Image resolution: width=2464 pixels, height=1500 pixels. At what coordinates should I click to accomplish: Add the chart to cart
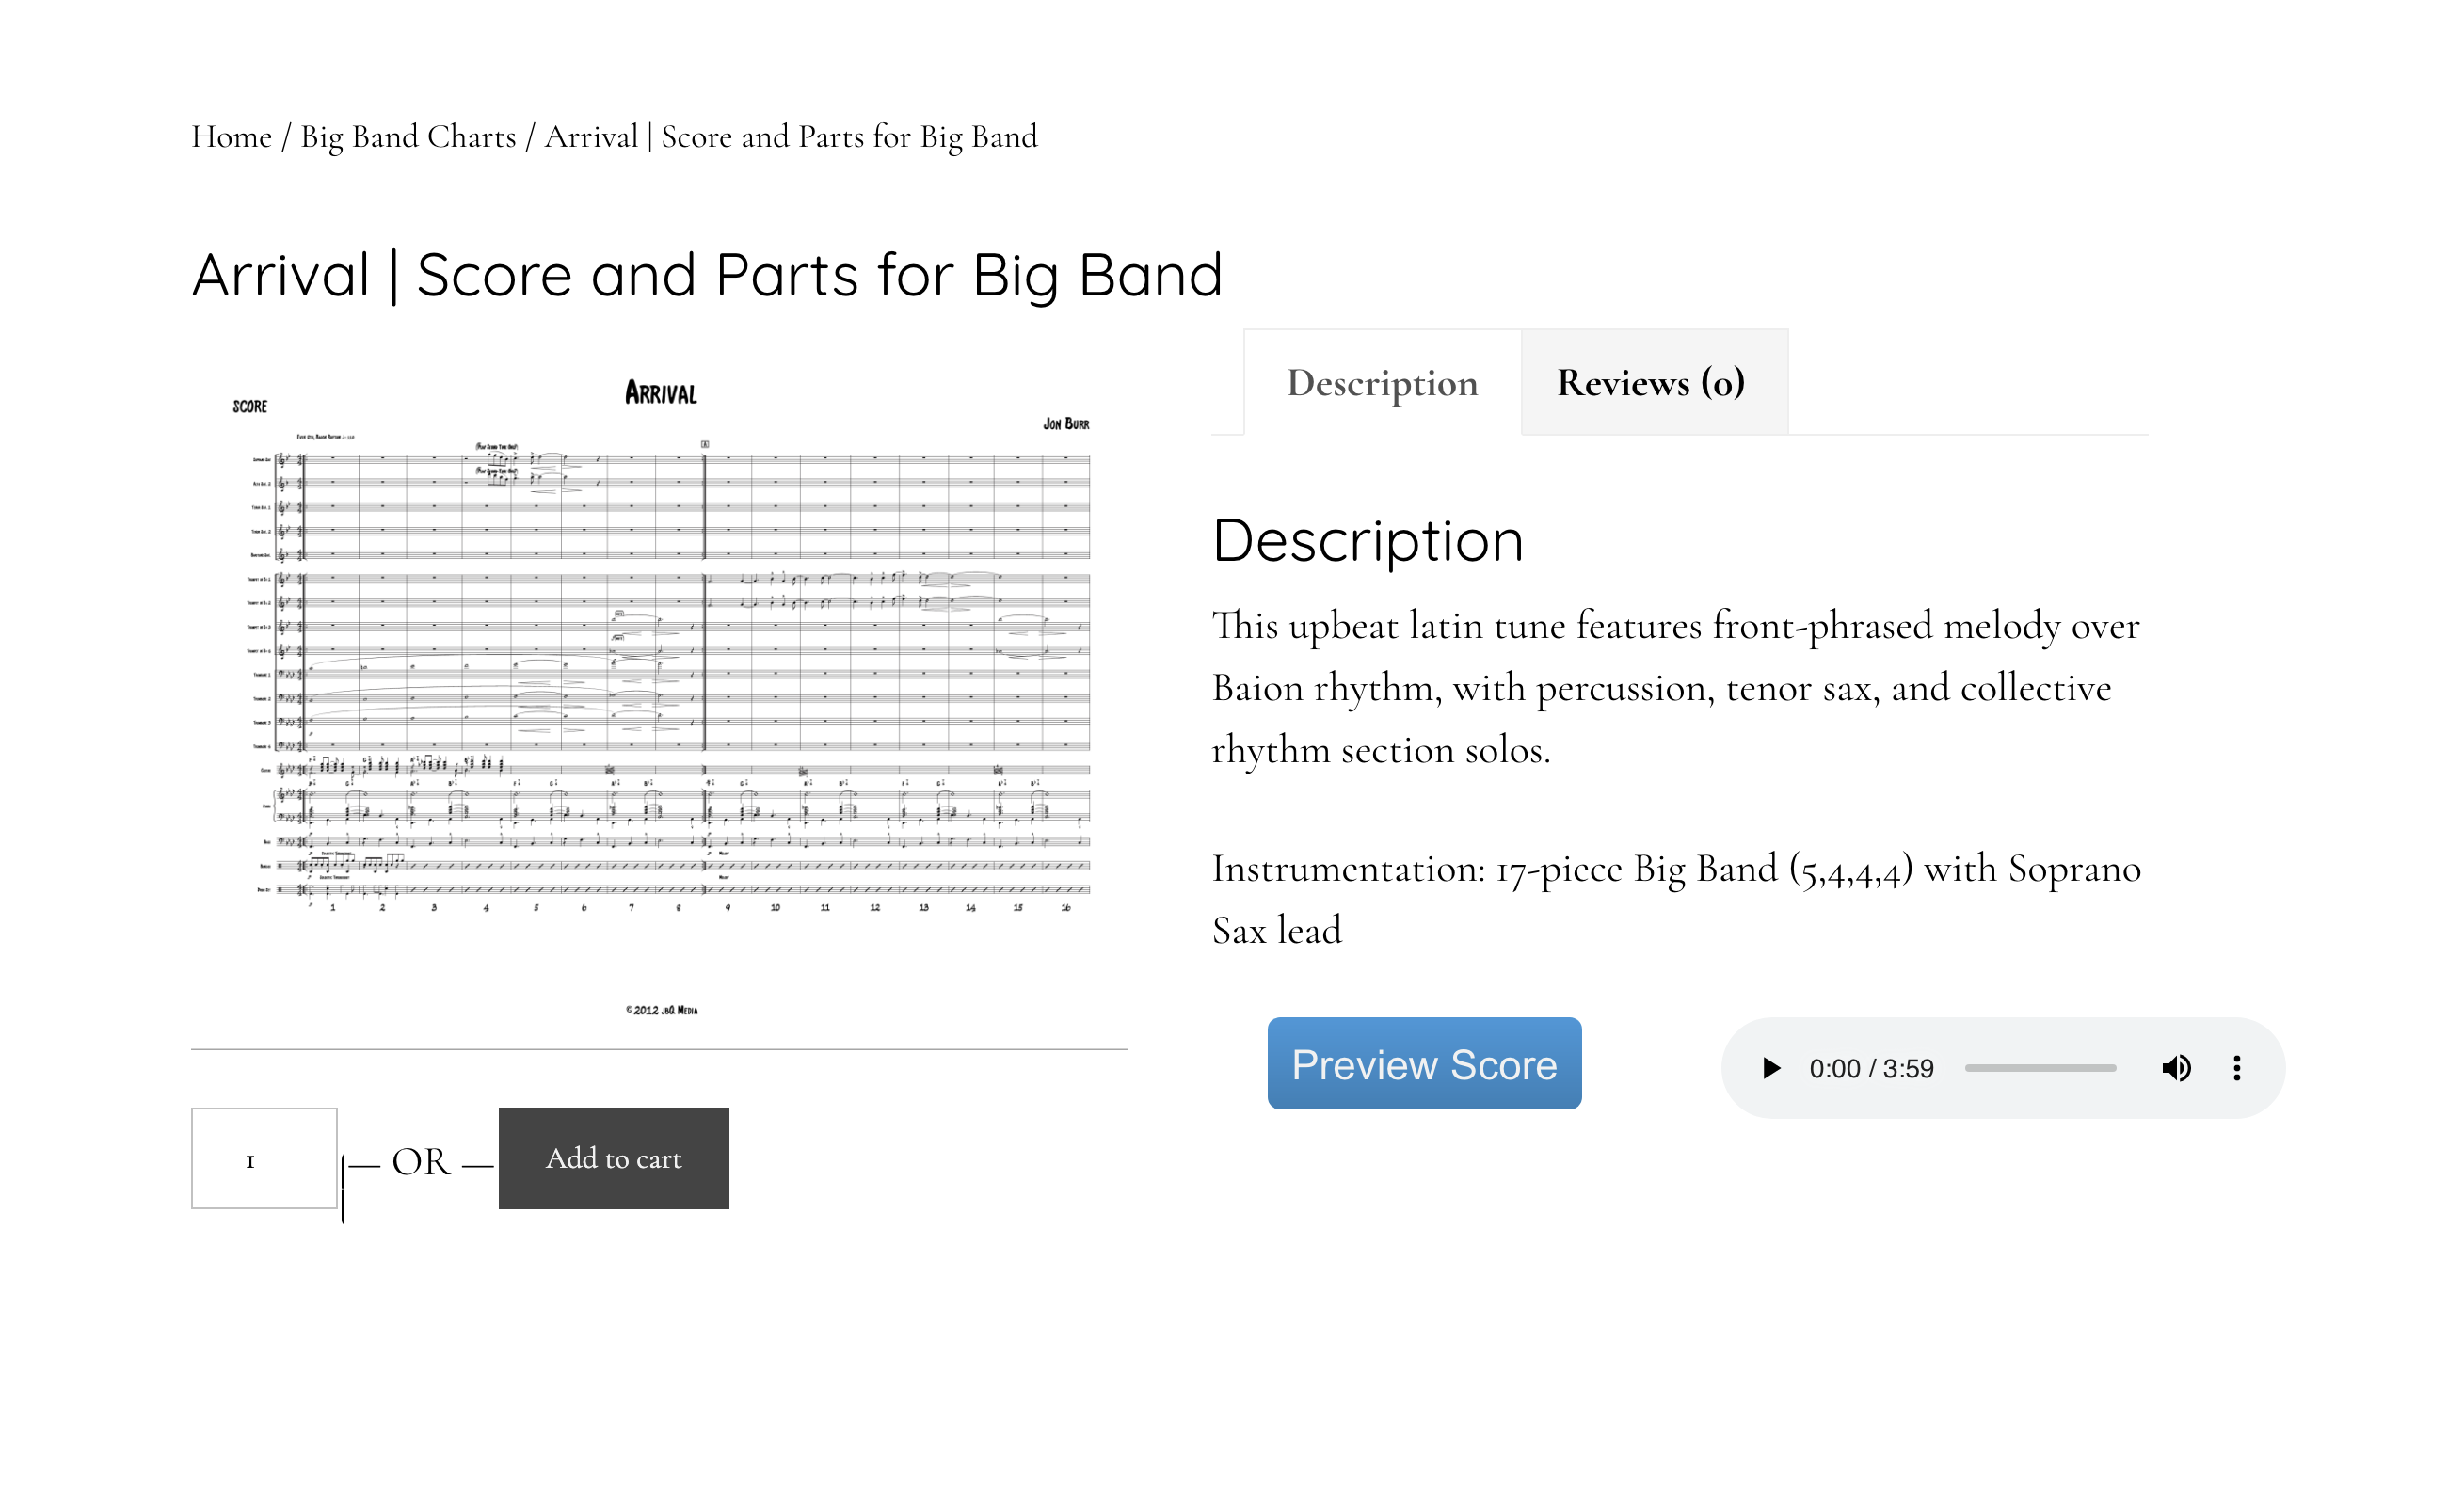[614, 1158]
